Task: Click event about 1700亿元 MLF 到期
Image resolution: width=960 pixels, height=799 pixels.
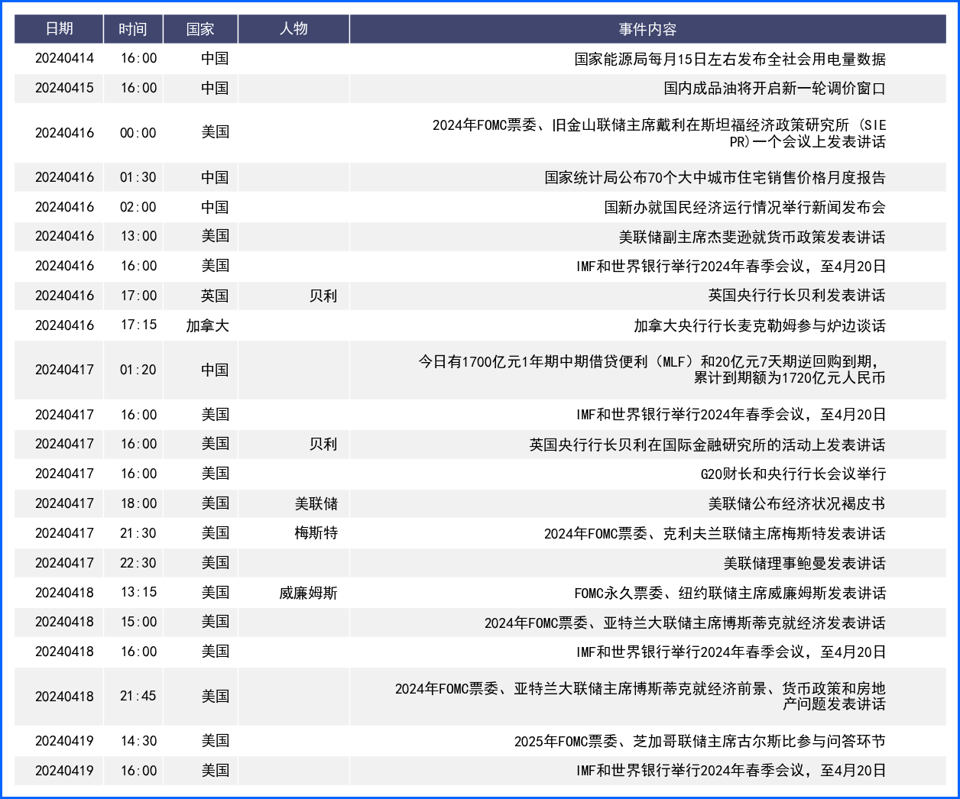Action: click(x=652, y=370)
